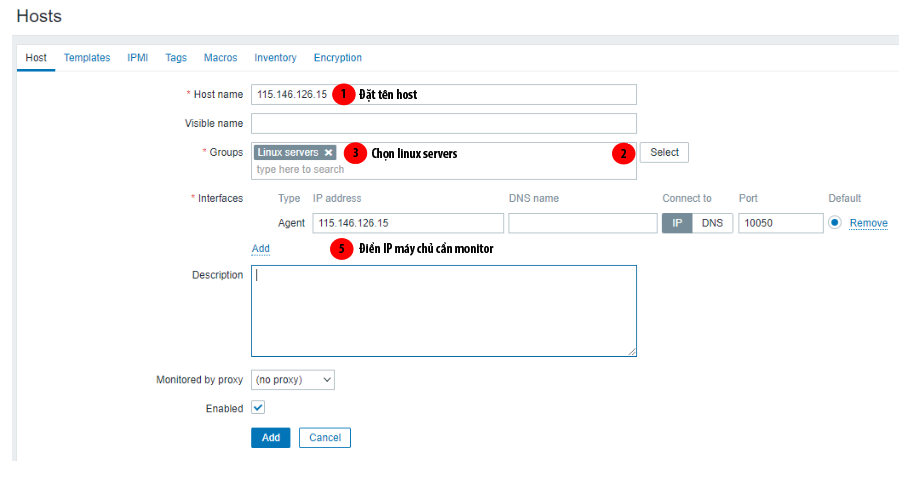Set Connect to DNS

(x=712, y=223)
